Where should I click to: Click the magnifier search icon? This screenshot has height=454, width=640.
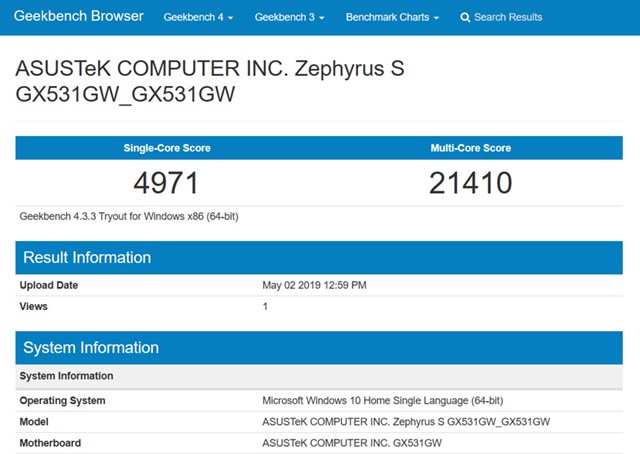click(x=465, y=17)
